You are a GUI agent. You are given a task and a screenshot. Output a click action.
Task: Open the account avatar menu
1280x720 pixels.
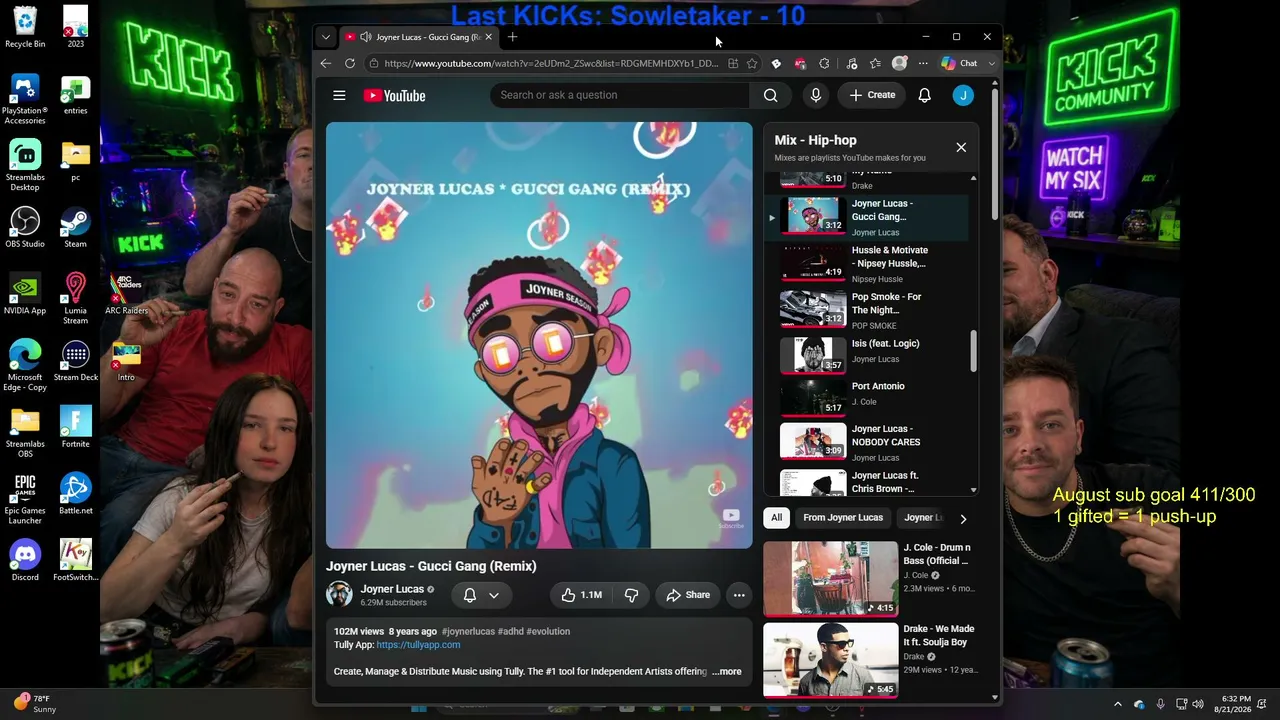963,95
